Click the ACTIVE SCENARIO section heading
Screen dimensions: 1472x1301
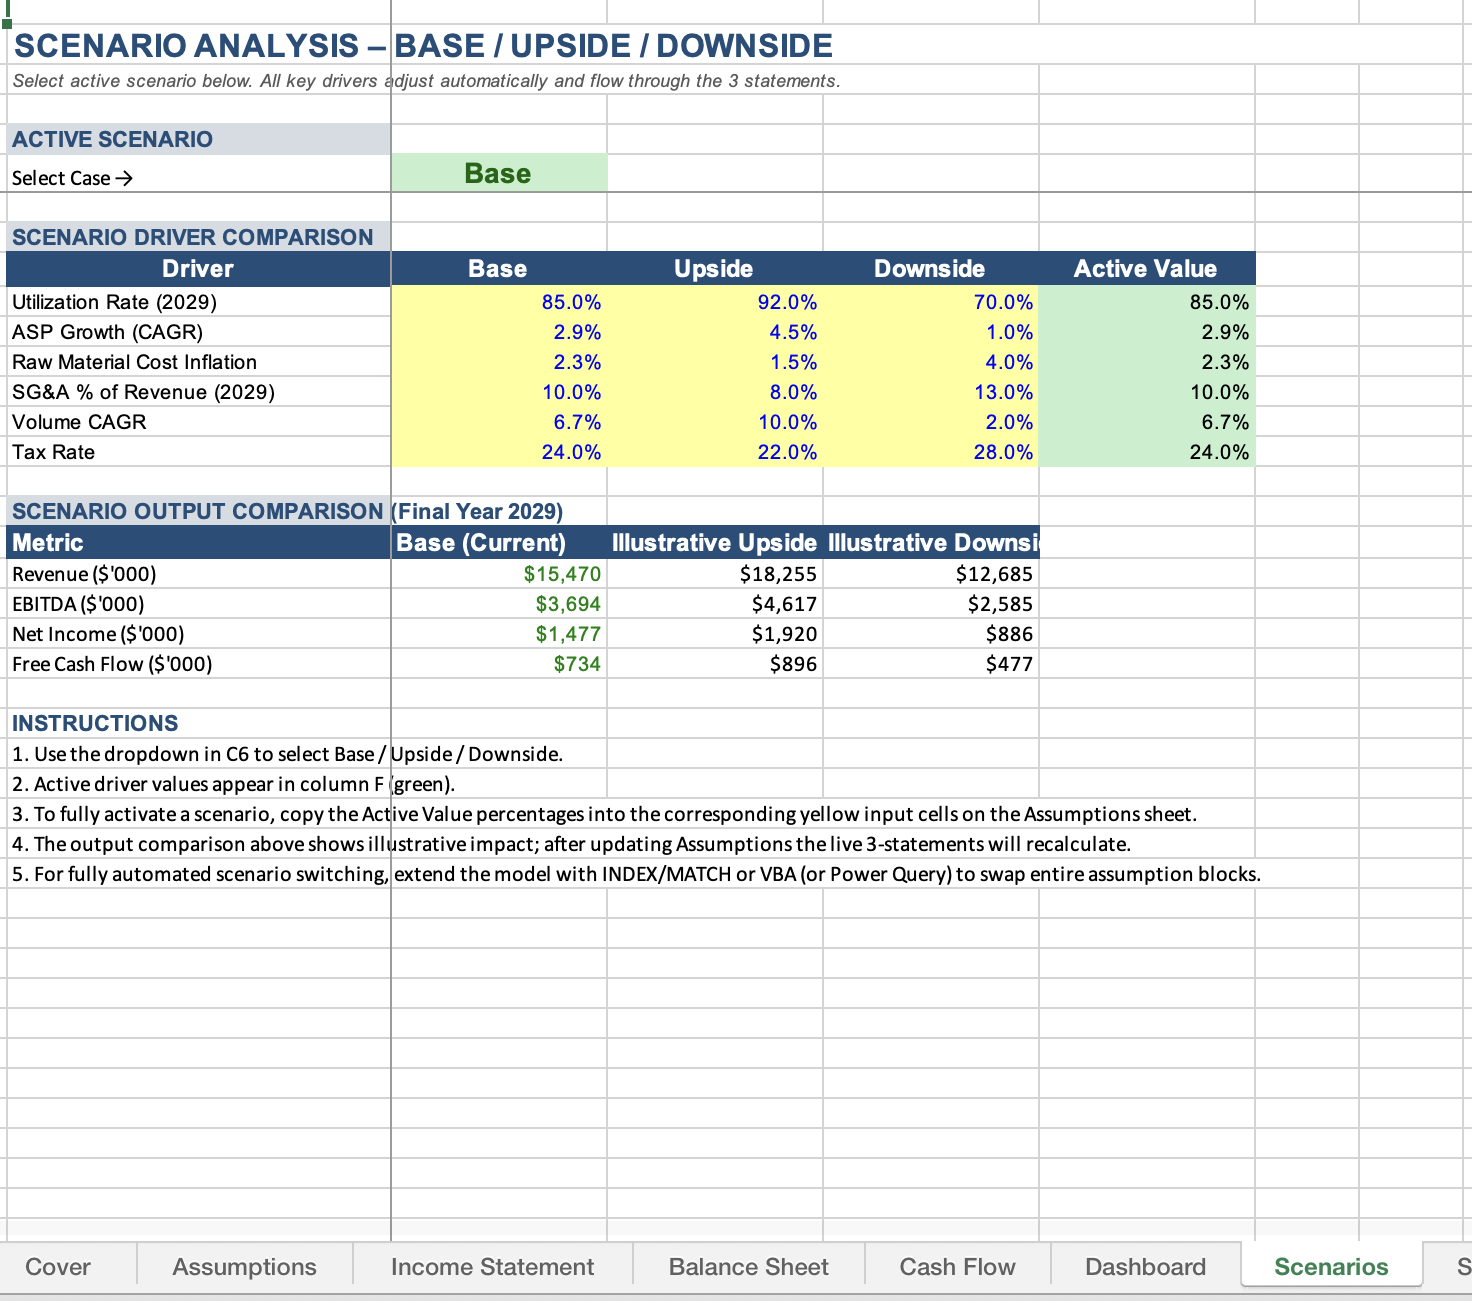pyautogui.click(x=198, y=139)
